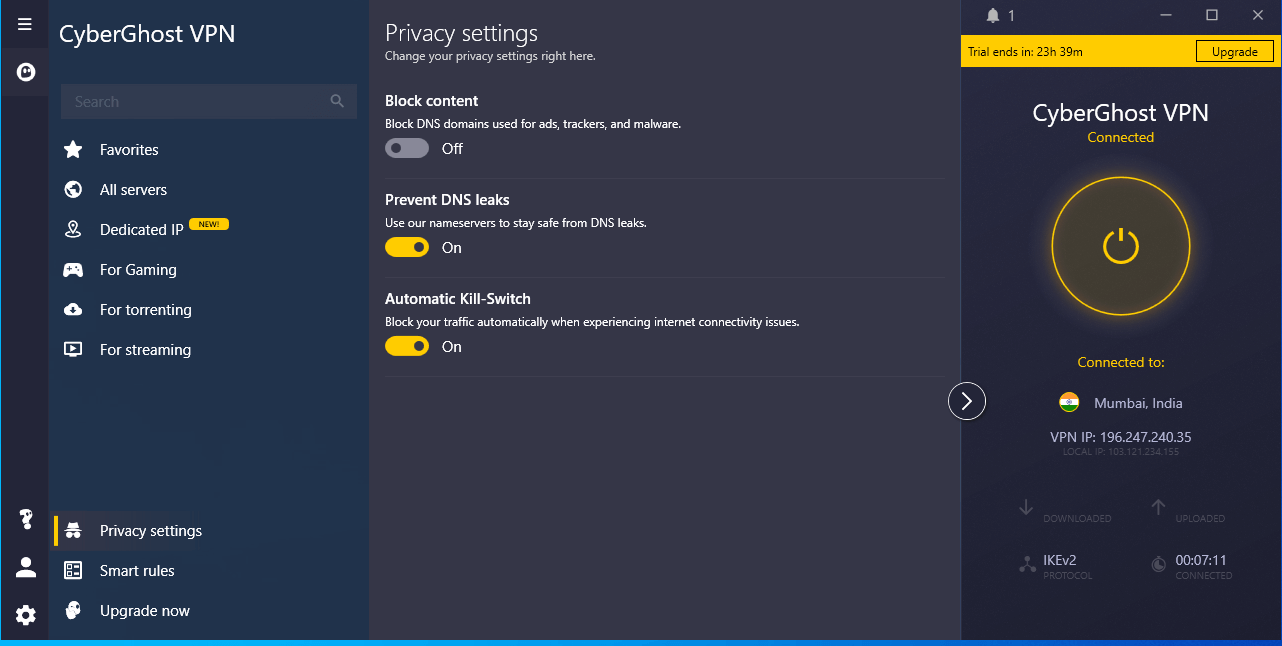Click the For Gaming controller icon

tap(73, 270)
